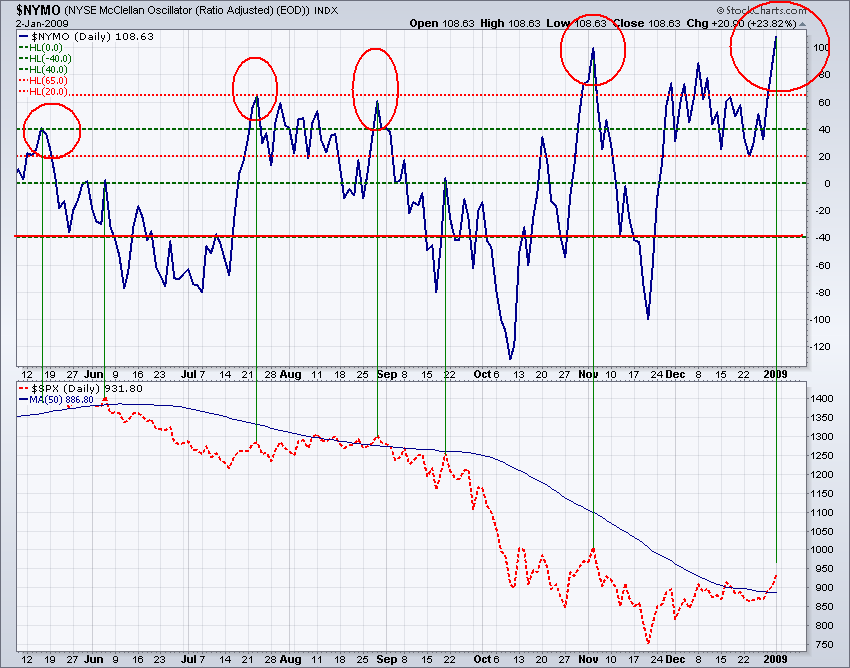The width and height of the screenshot is (850, 668).
Task: Click the 1250 label on the $SPX price axis
Action: (822, 455)
